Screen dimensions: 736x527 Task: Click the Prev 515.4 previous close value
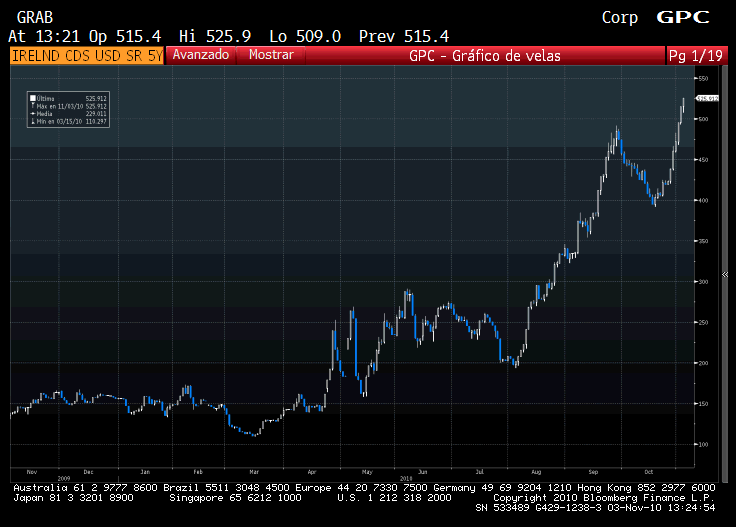(404, 37)
